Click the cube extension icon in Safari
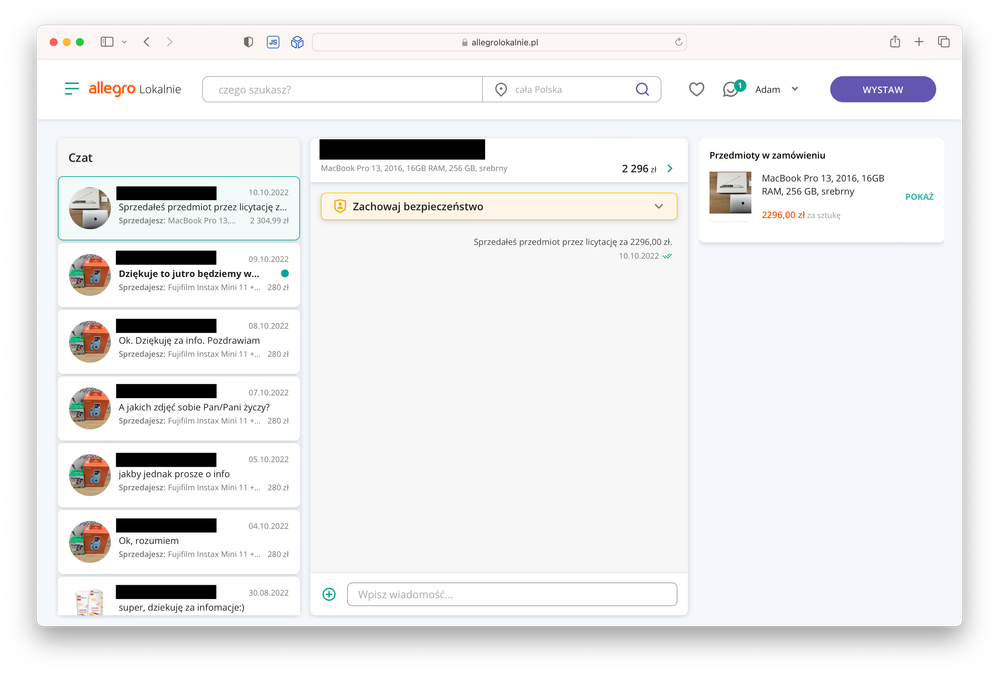This screenshot has width=999, height=675. [x=297, y=42]
